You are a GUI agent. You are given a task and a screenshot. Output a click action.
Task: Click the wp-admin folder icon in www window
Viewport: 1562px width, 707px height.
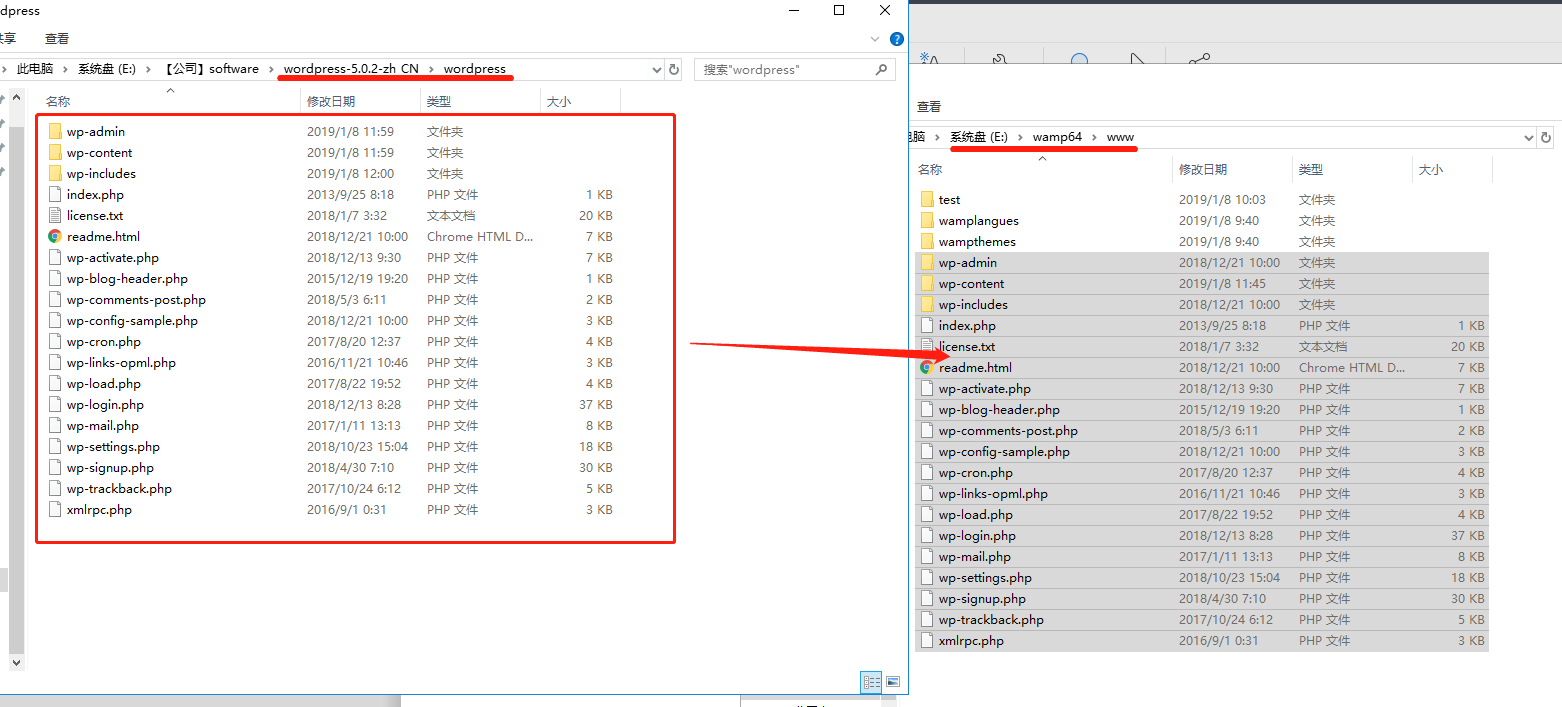tap(927, 262)
